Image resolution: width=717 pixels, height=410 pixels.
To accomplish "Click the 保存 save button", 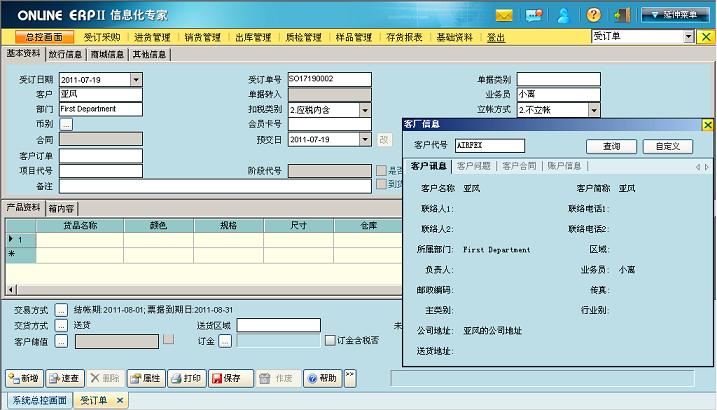I will point(226,379).
